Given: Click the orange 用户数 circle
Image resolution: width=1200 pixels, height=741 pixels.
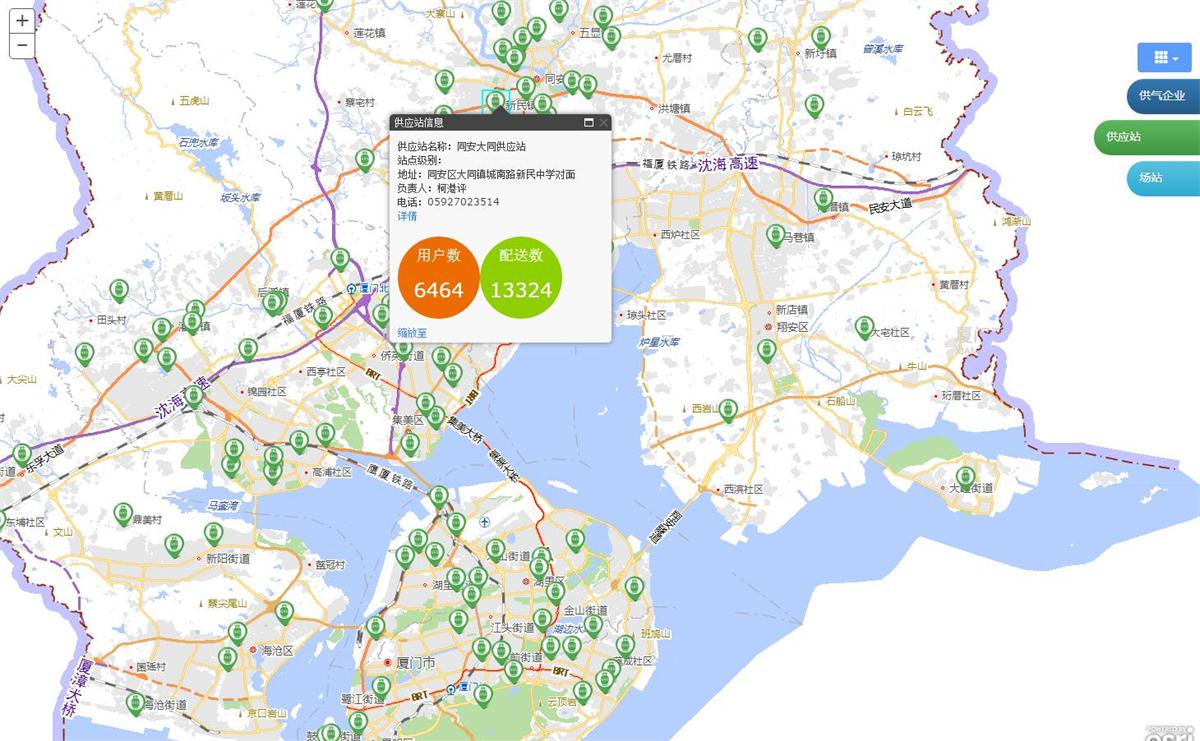Looking at the screenshot, I should tap(438, 276).
